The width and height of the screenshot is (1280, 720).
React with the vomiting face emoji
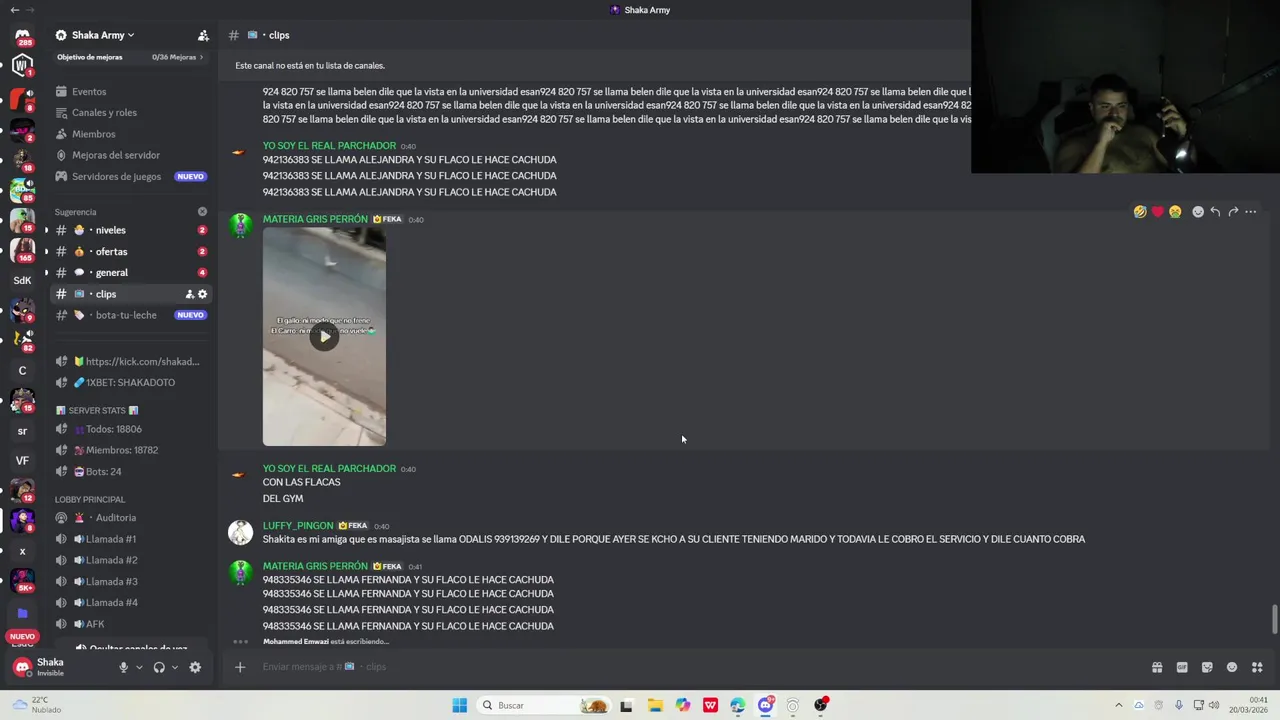[x=1175, y=212]
